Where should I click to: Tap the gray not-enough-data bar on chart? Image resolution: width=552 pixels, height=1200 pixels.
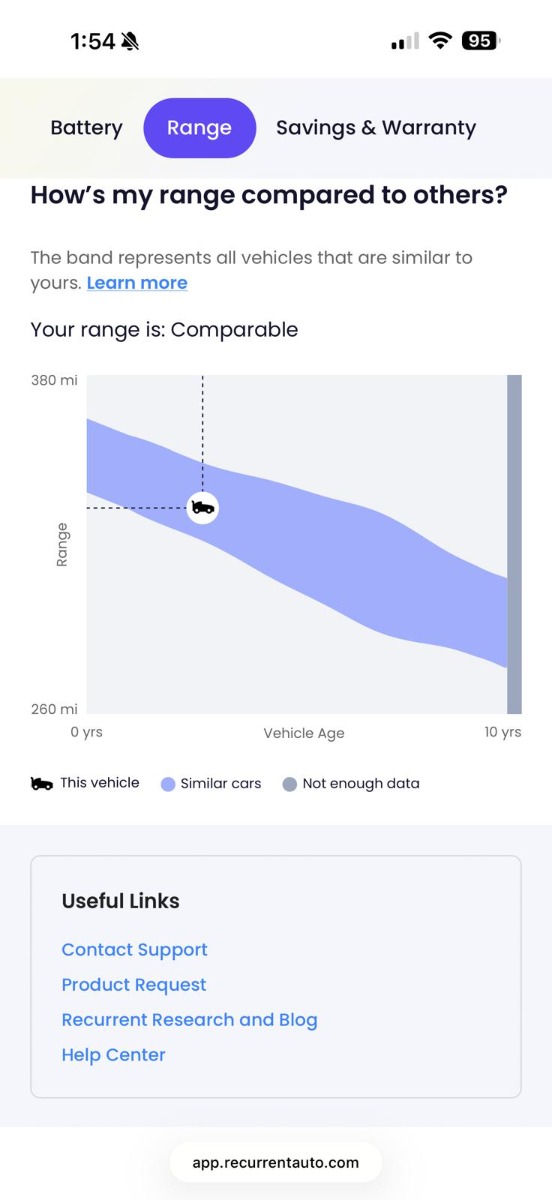click(514, 544)
